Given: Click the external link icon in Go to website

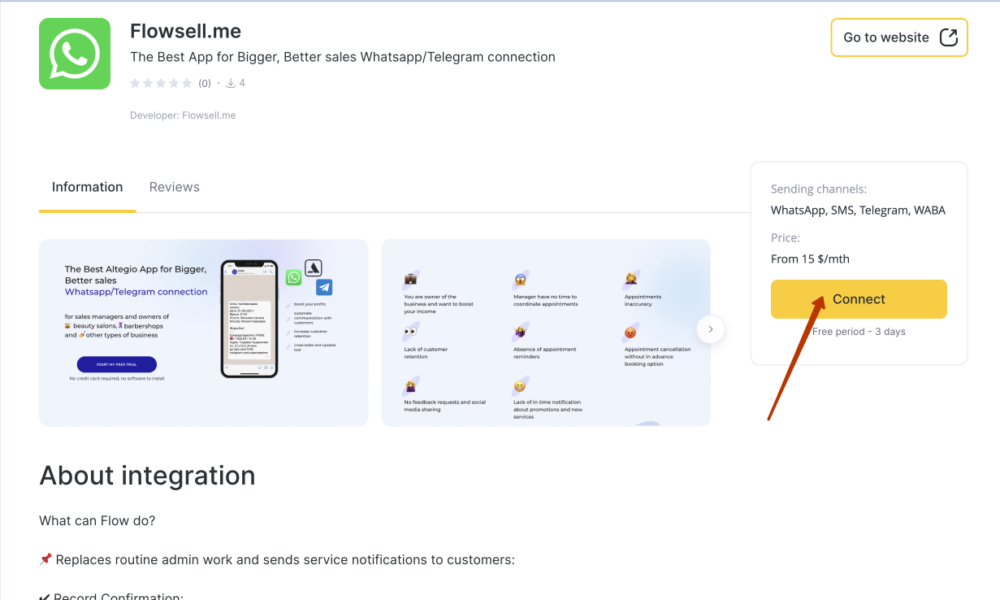Looking at the screenshot, I should (x=948, y=38).
